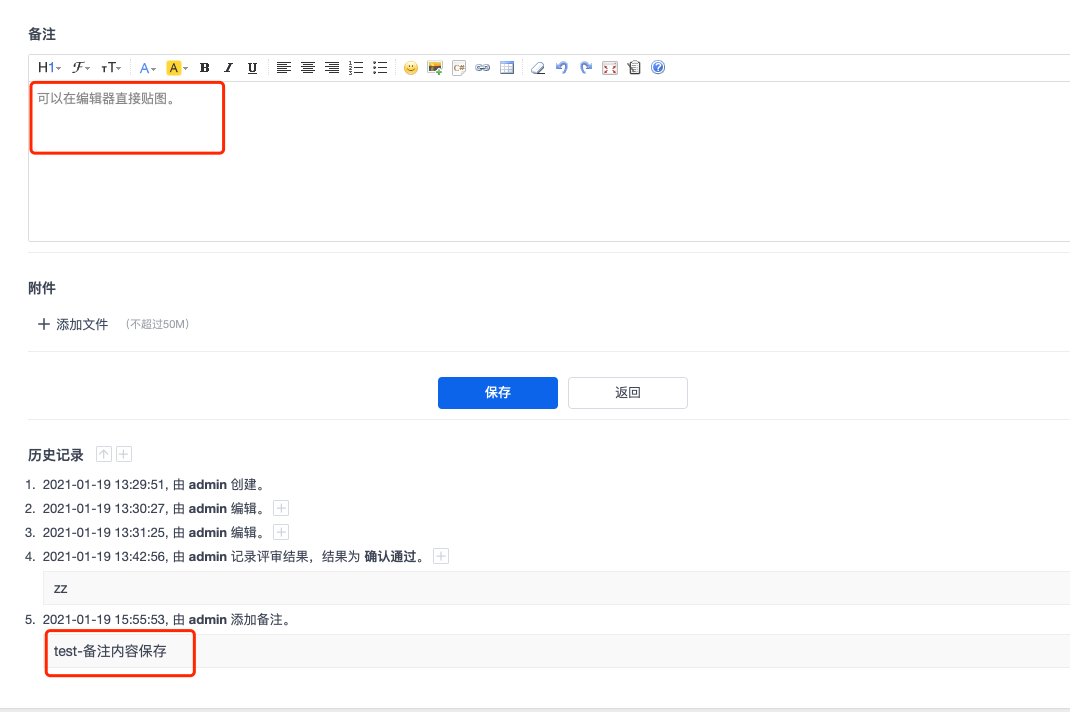
Task: Click the 15:55:53 添加备注 record text
Action: tap(168, 620)
